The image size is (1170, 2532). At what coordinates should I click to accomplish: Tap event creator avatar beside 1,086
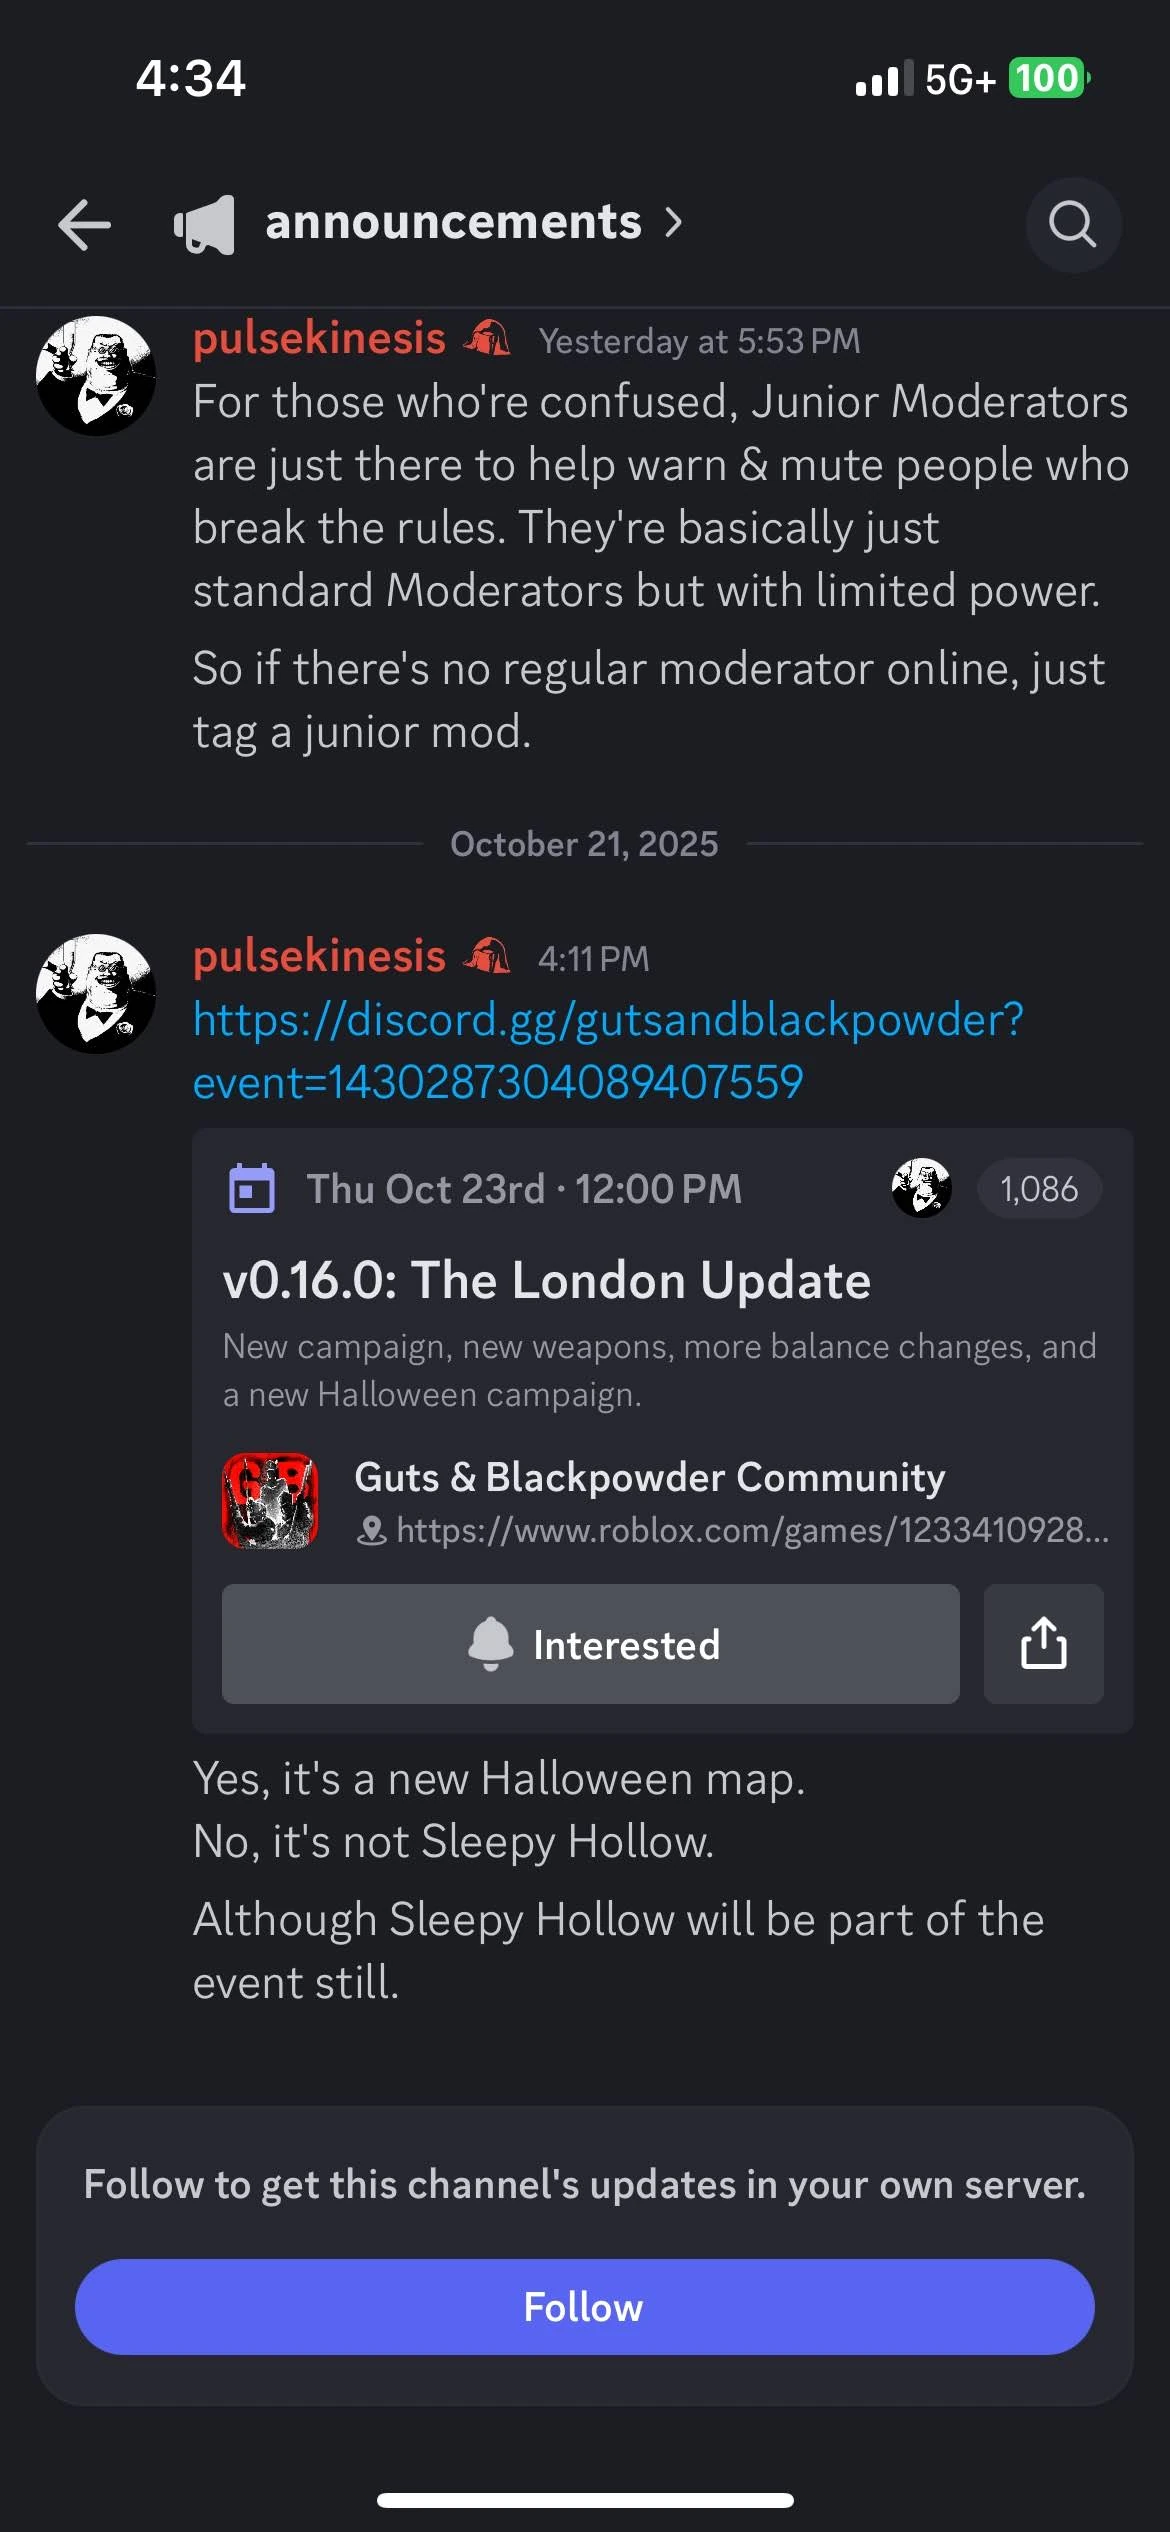coord(921,1188)
